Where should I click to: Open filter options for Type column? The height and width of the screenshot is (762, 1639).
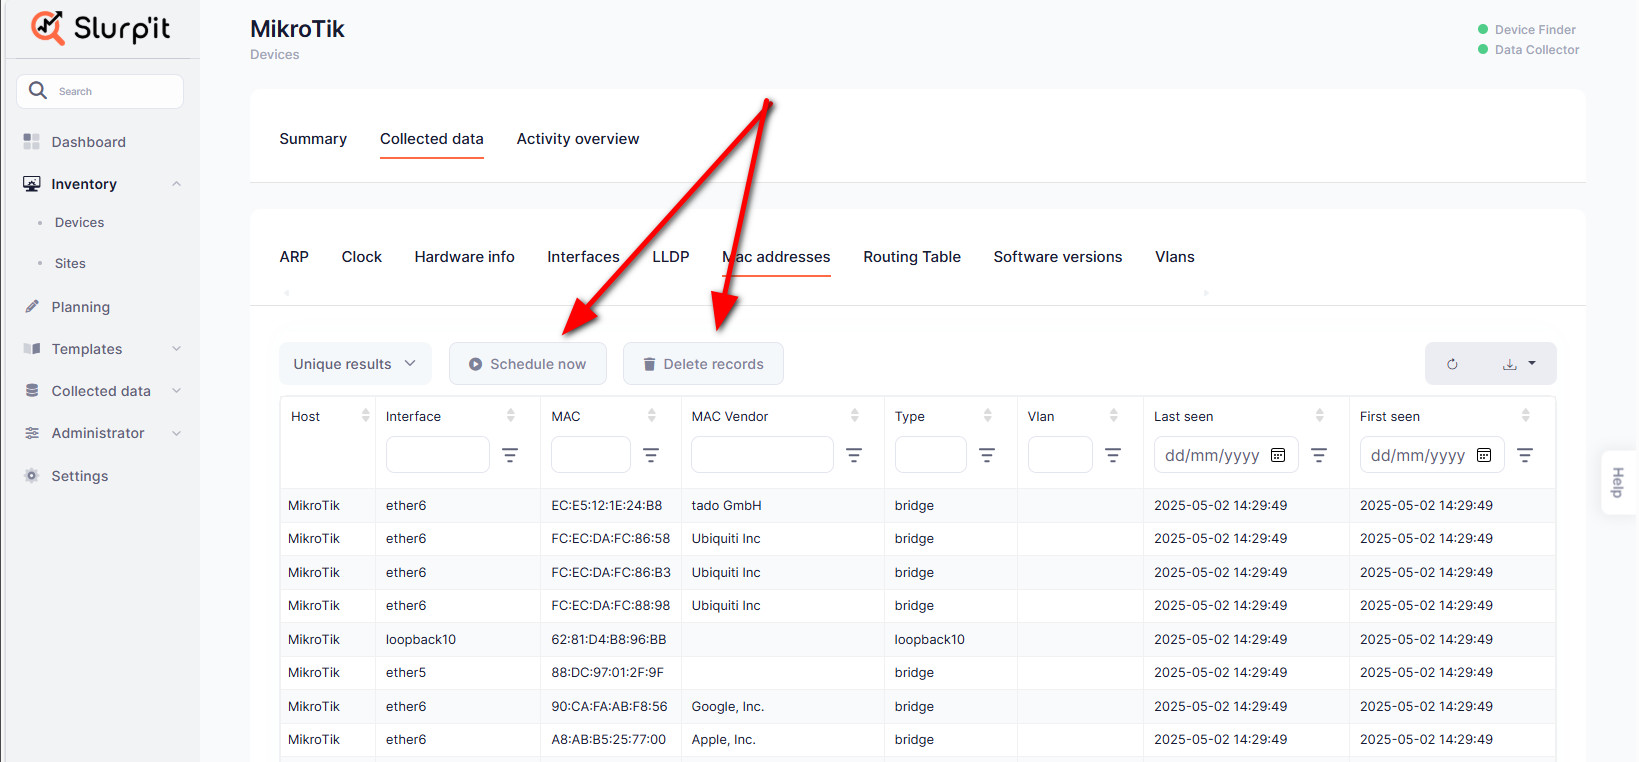(x=987, y=455)
